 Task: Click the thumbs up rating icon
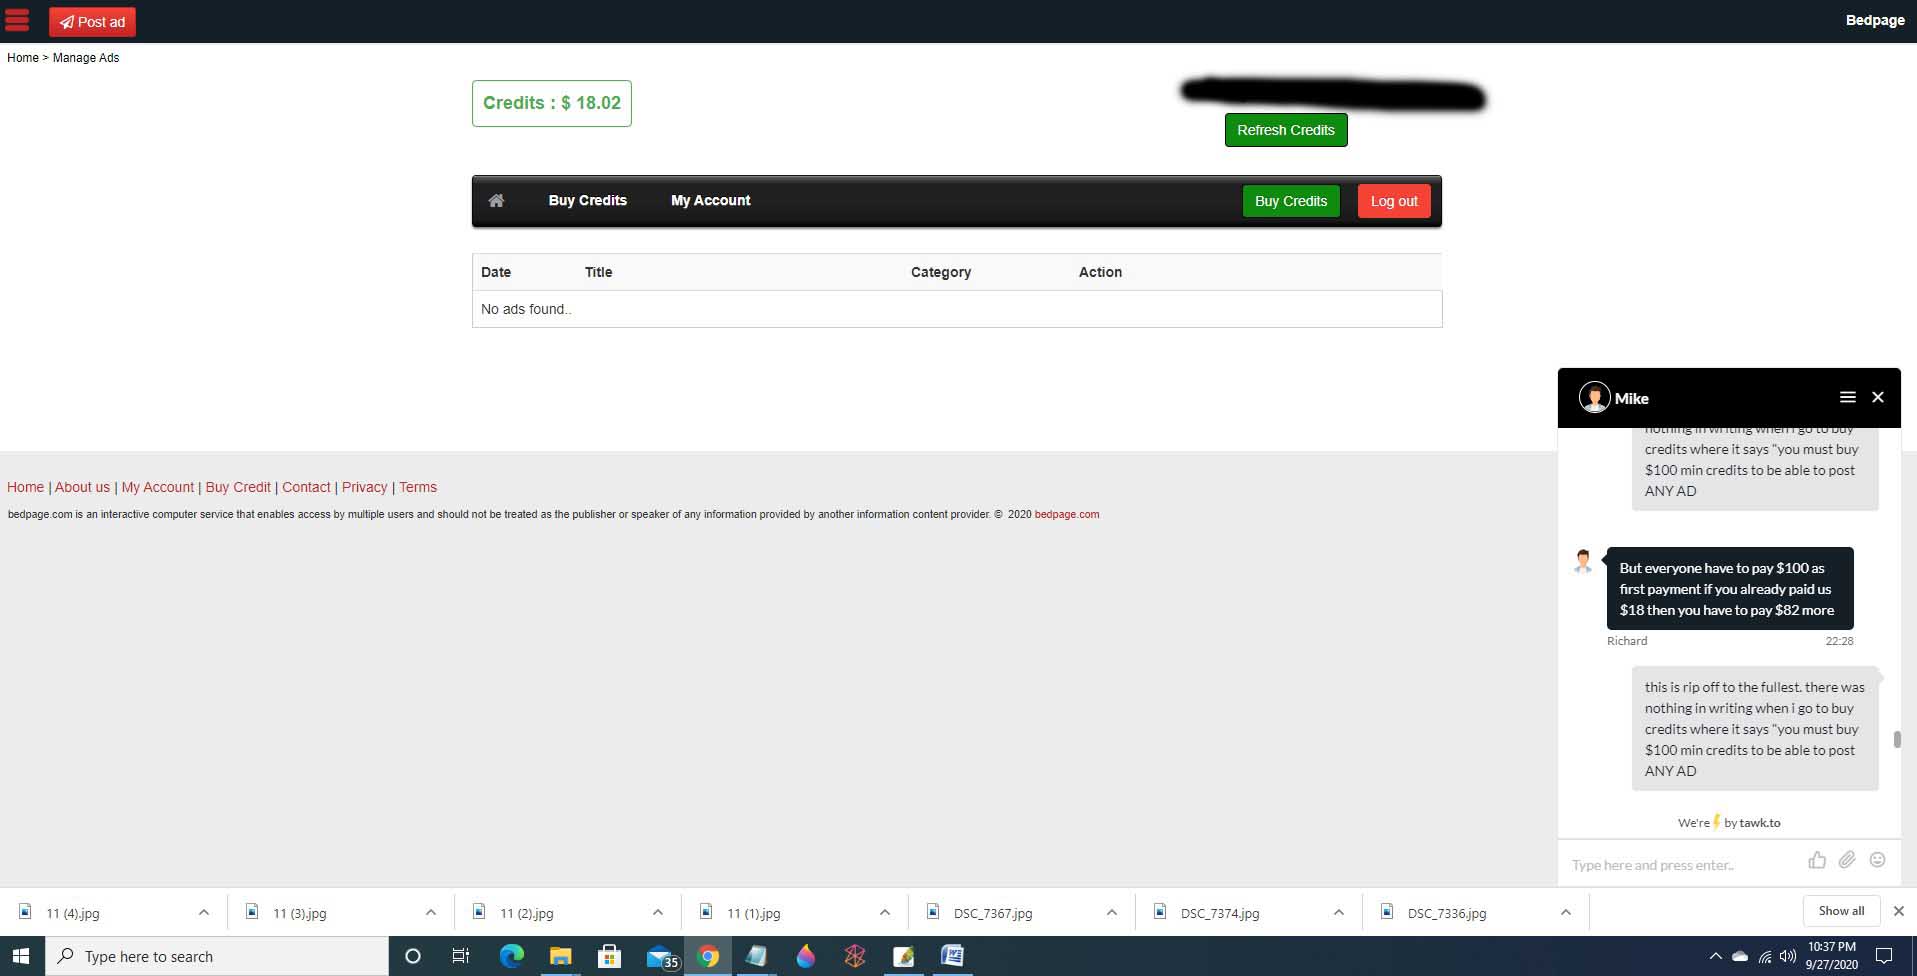pos(1816,860)
